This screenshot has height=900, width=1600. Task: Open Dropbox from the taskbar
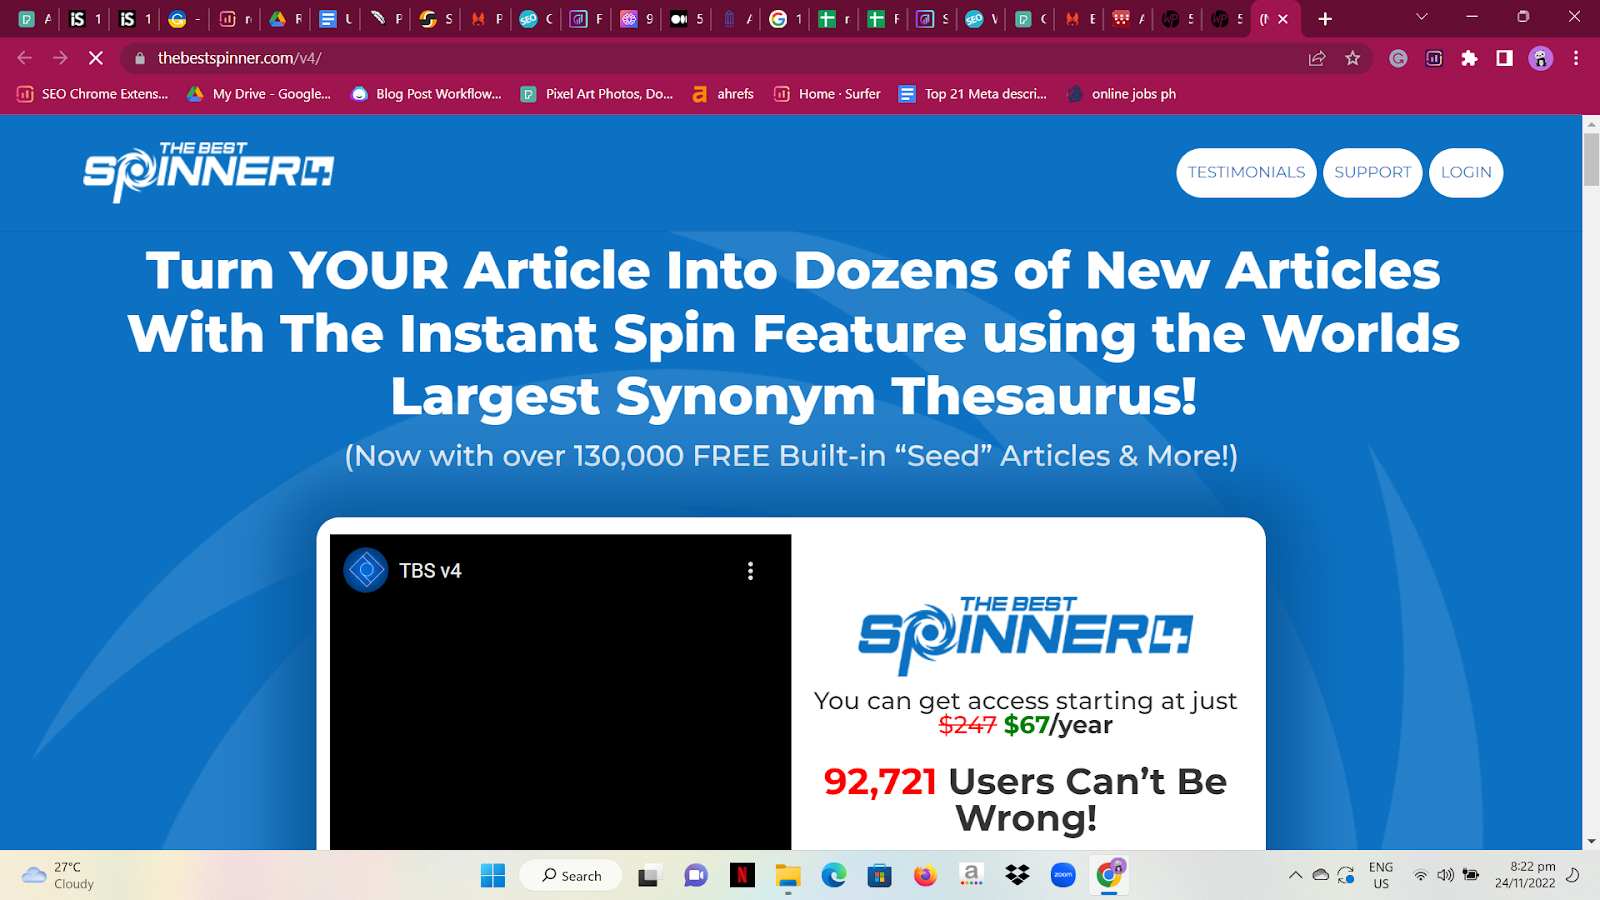click(x=1017, y=876)
